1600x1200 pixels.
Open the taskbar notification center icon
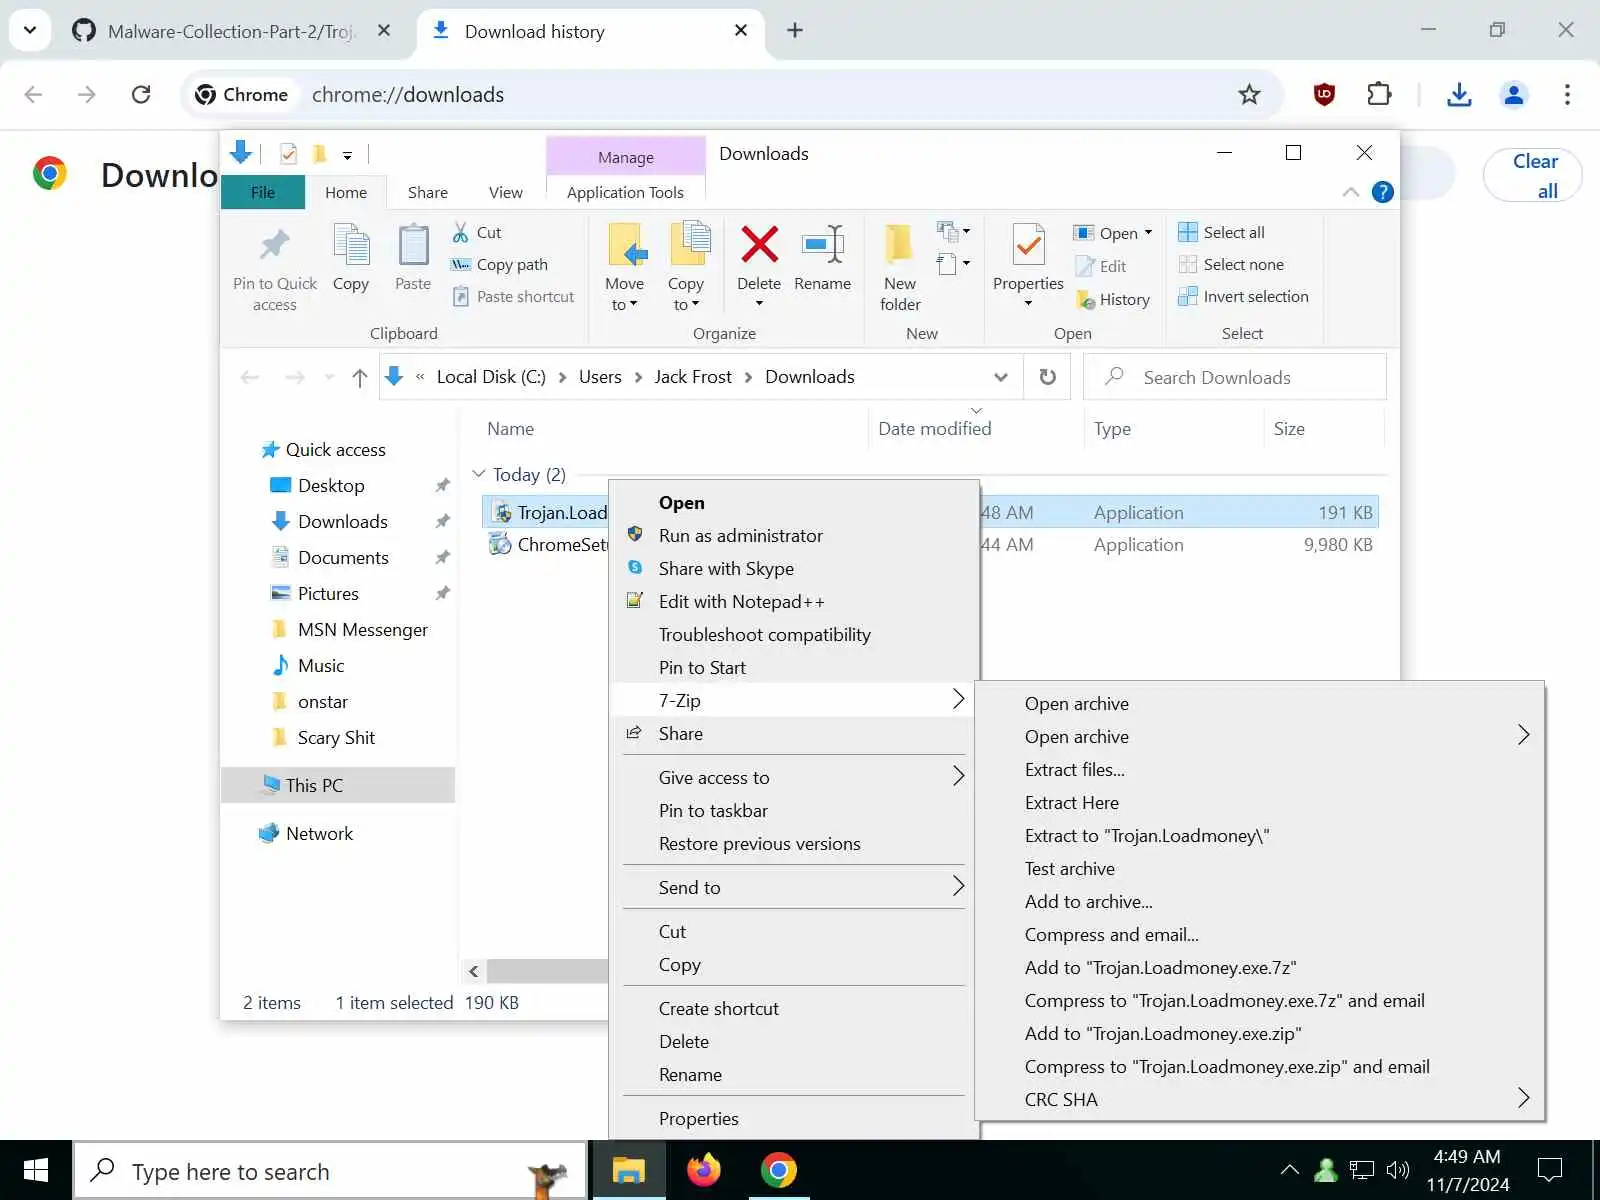click(x=1549, y=1170)
